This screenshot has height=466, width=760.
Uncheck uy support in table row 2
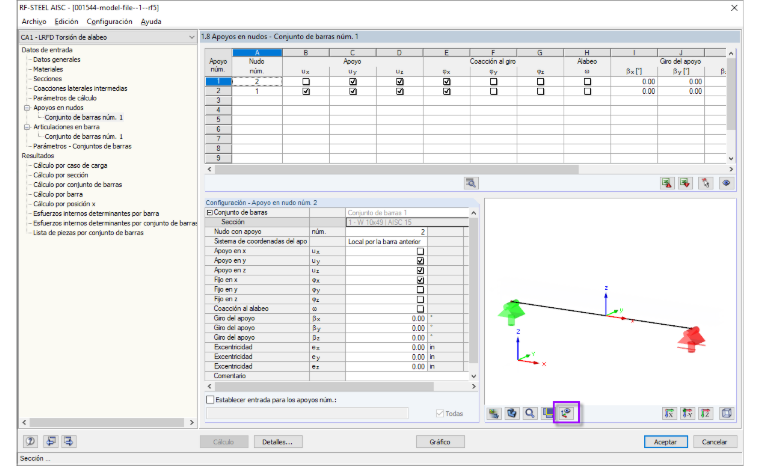353,91
